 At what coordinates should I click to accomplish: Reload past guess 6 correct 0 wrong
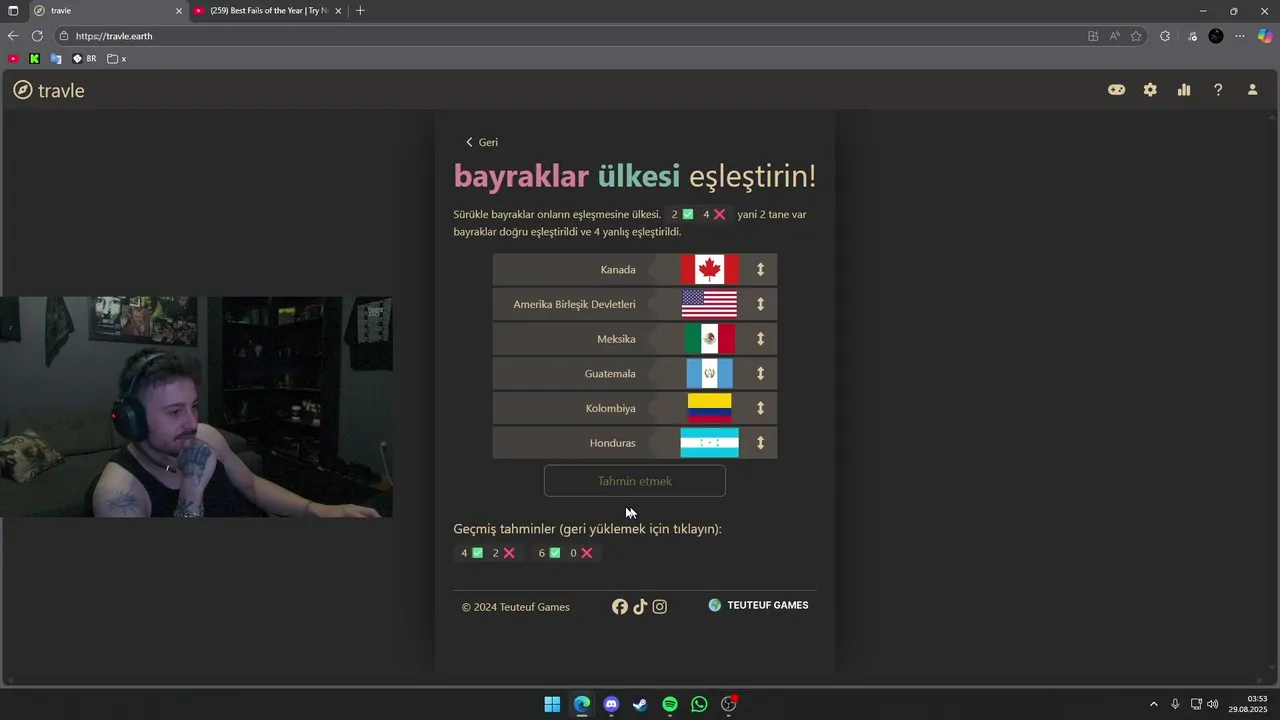(x=566, y=553)
